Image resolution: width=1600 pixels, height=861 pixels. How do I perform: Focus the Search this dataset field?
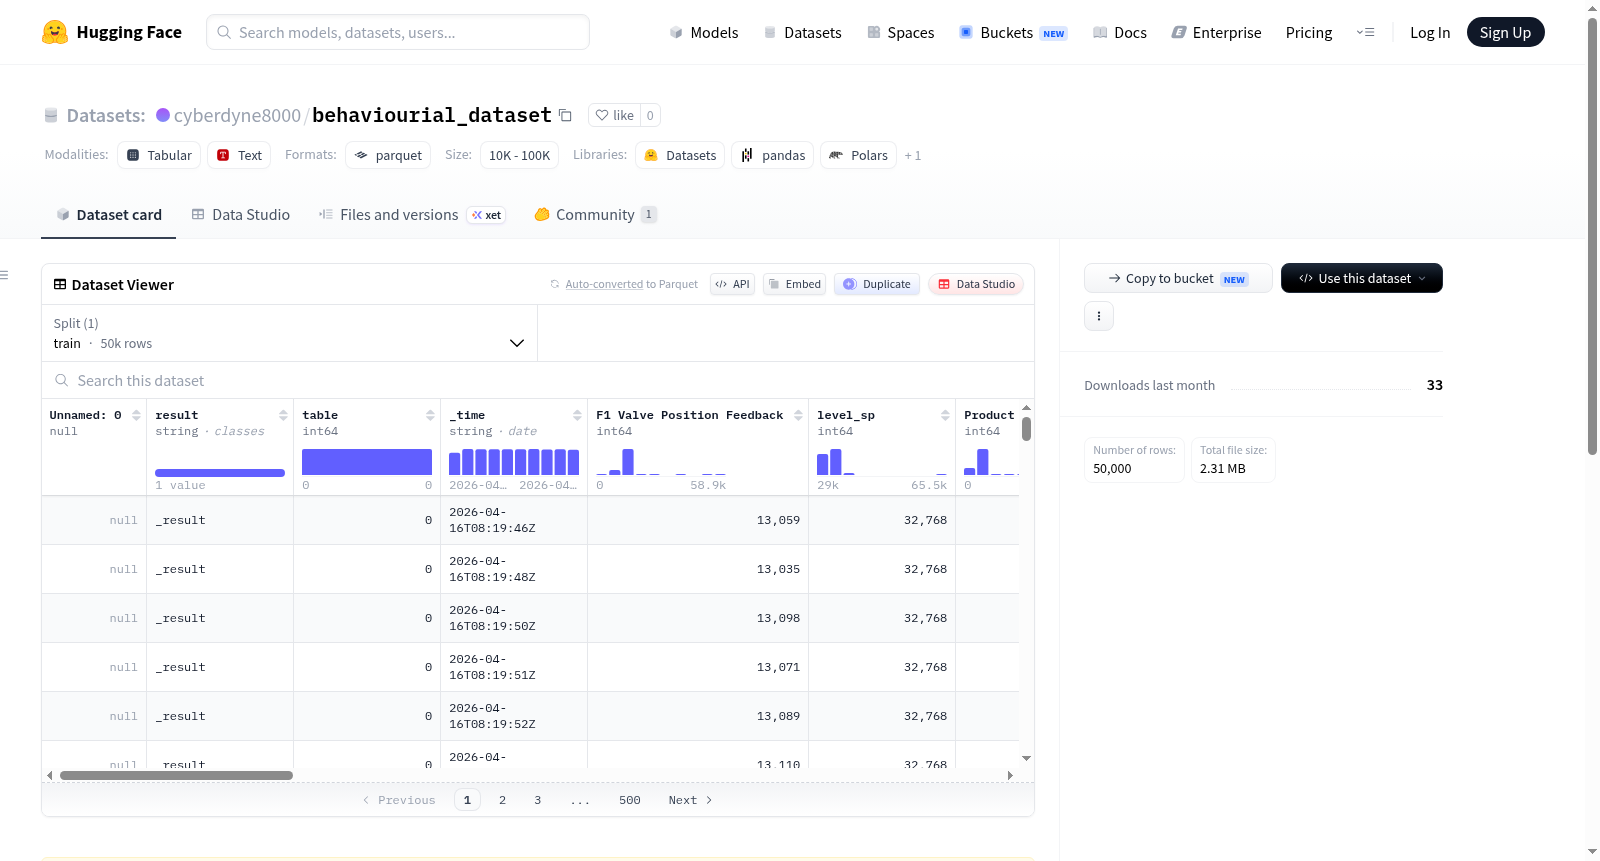(538, 381)
